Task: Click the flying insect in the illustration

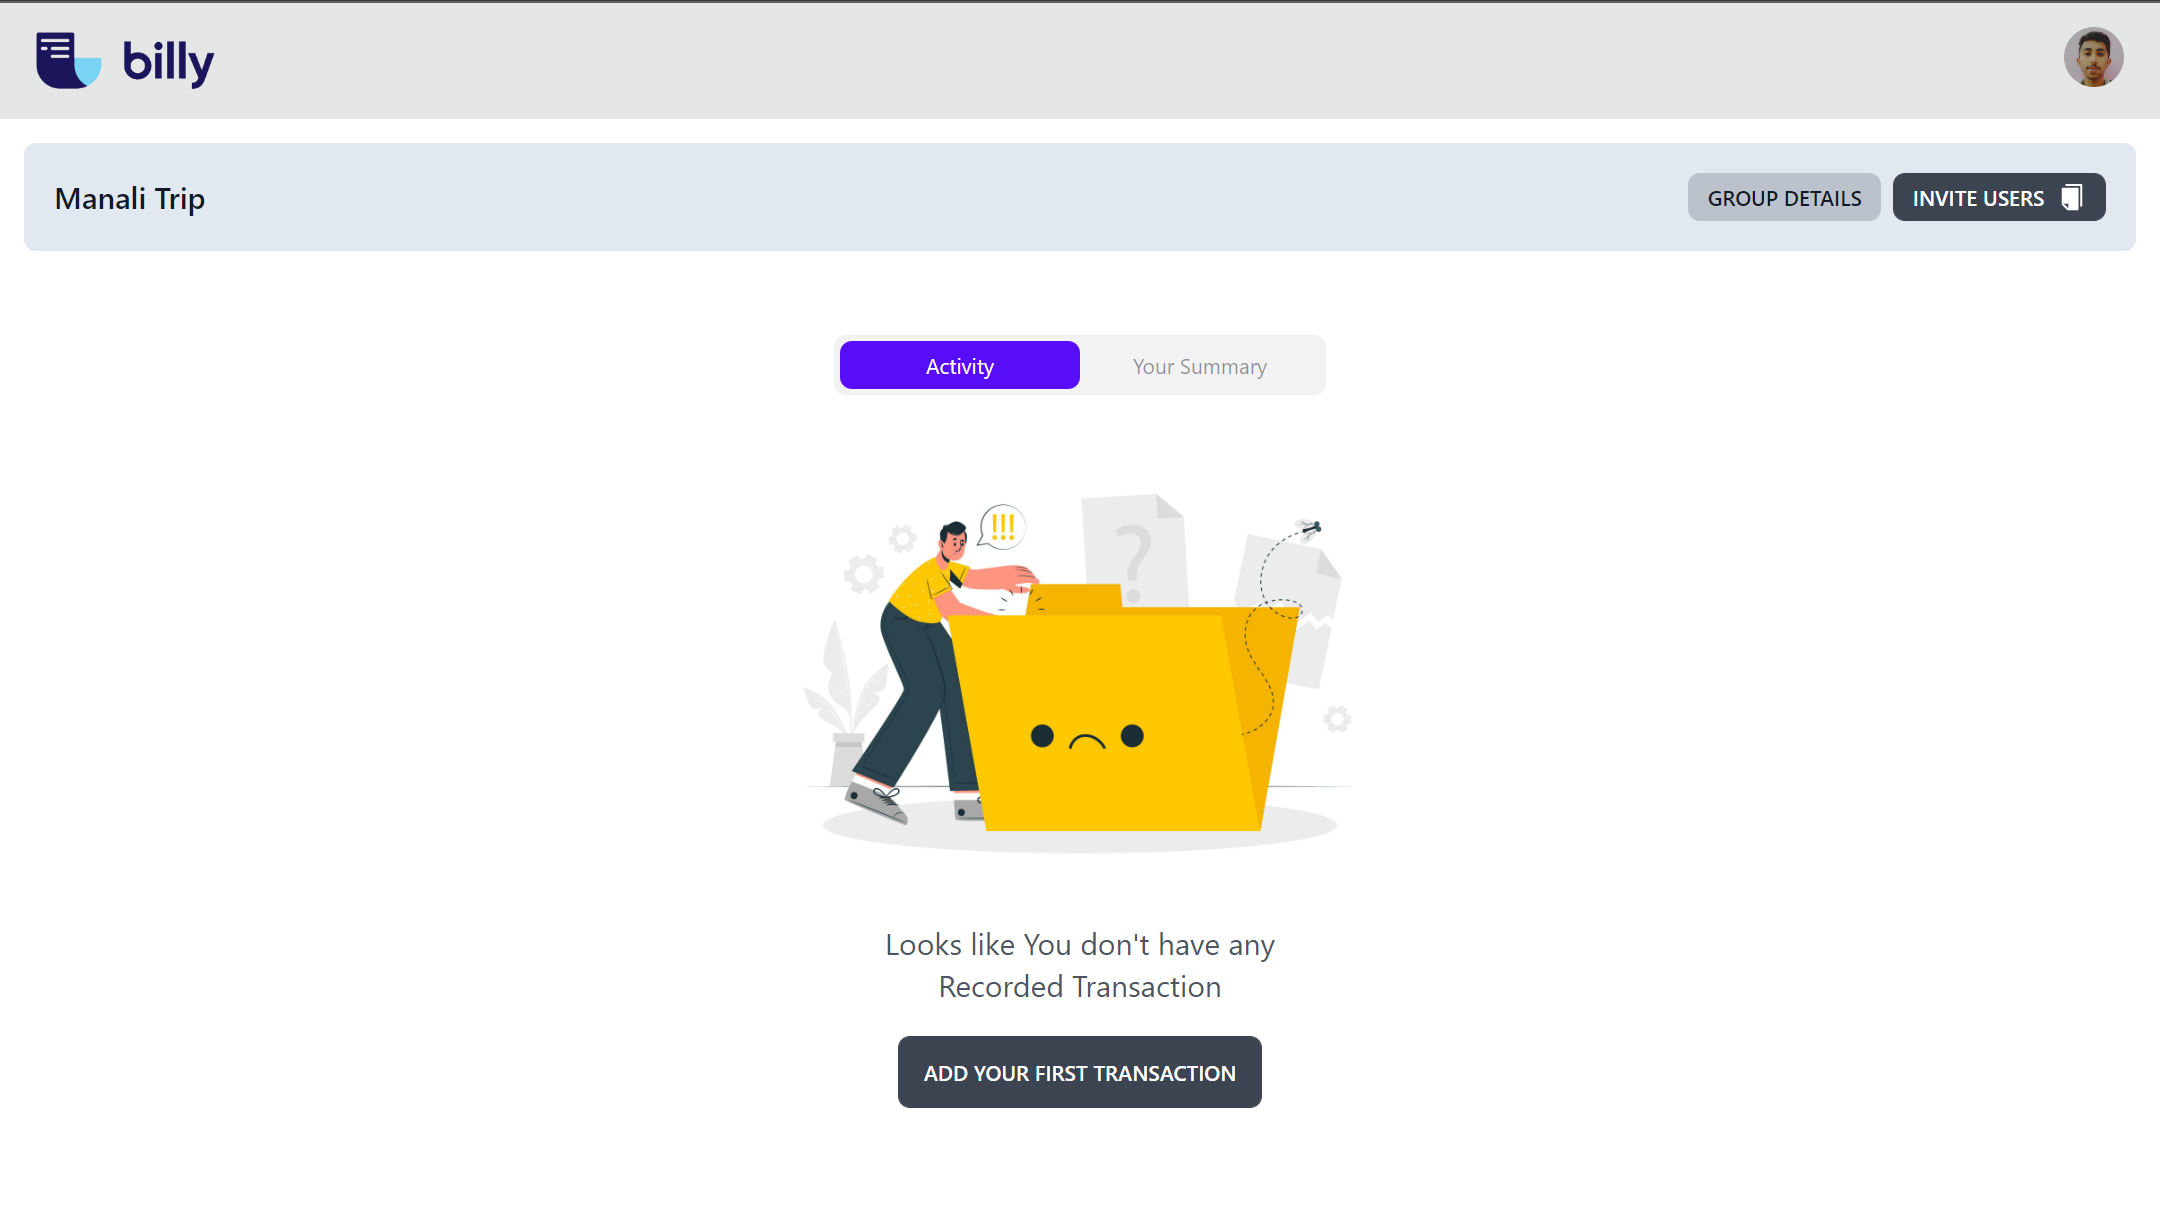Action: 1309,528
